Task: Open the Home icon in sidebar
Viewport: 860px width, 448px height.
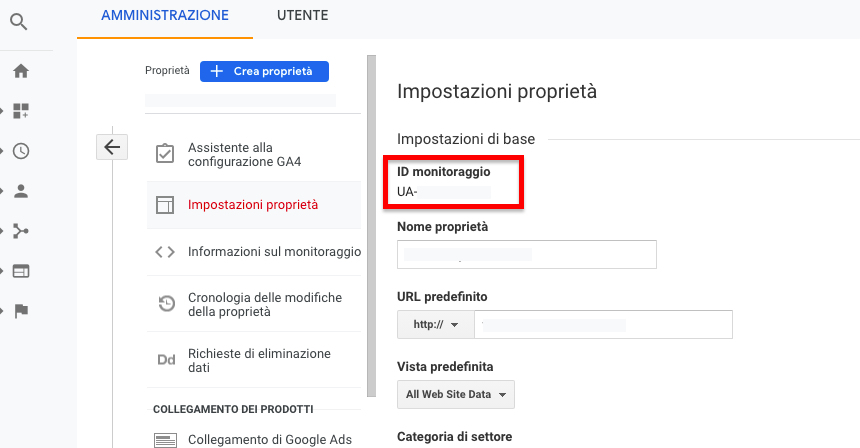Action: tap(20, 71)
